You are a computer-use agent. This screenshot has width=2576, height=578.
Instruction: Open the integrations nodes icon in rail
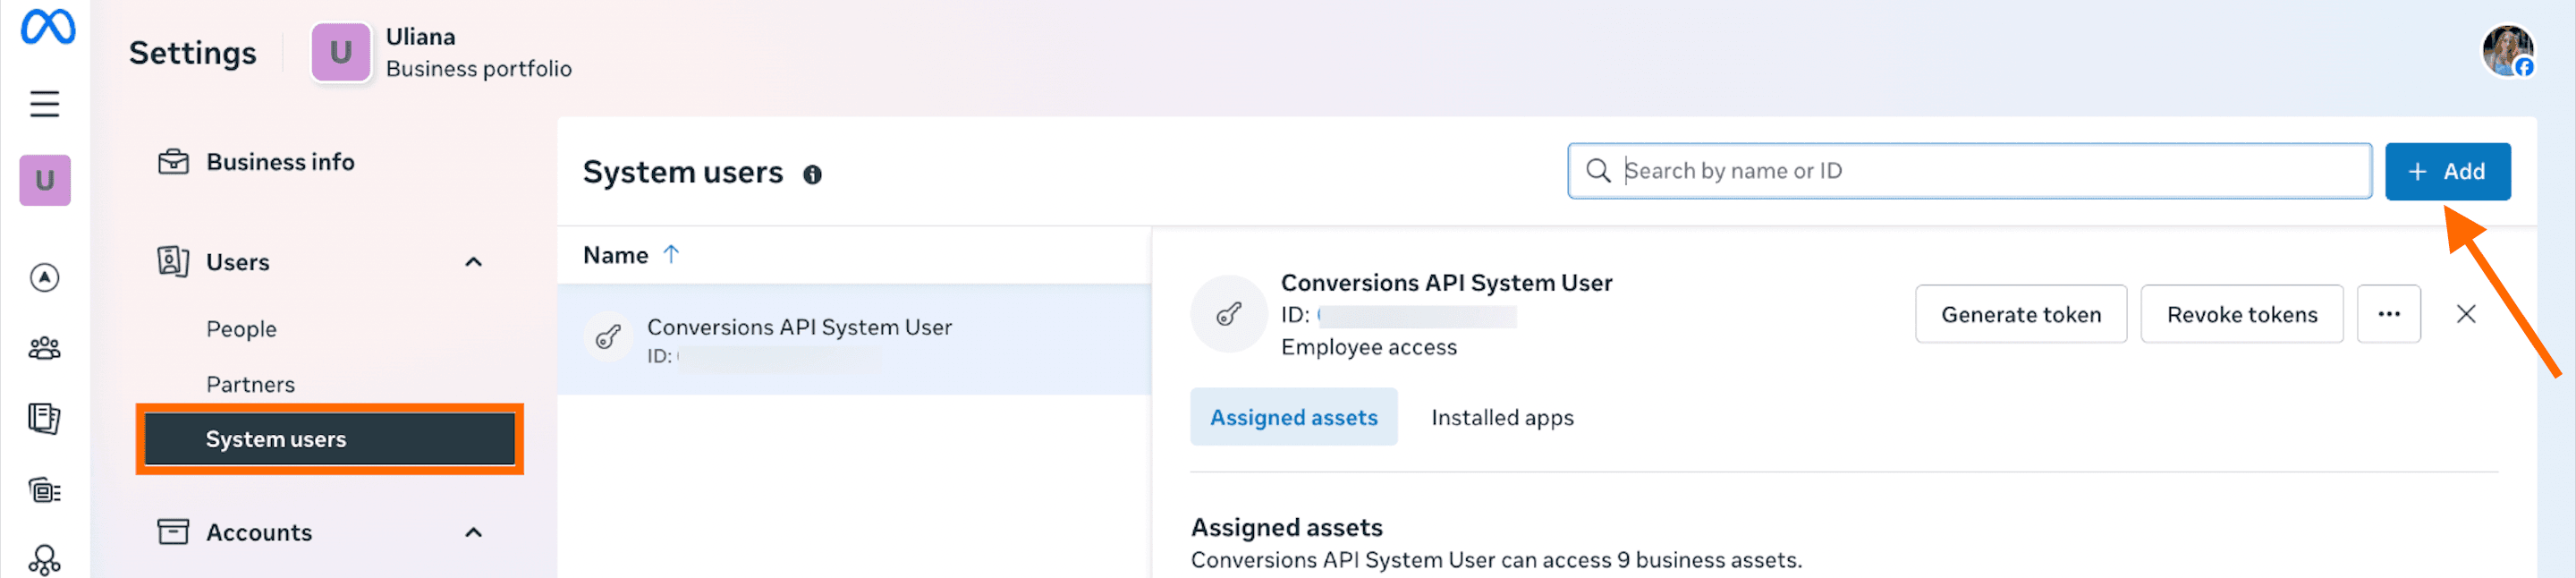(x=44, y=560)
